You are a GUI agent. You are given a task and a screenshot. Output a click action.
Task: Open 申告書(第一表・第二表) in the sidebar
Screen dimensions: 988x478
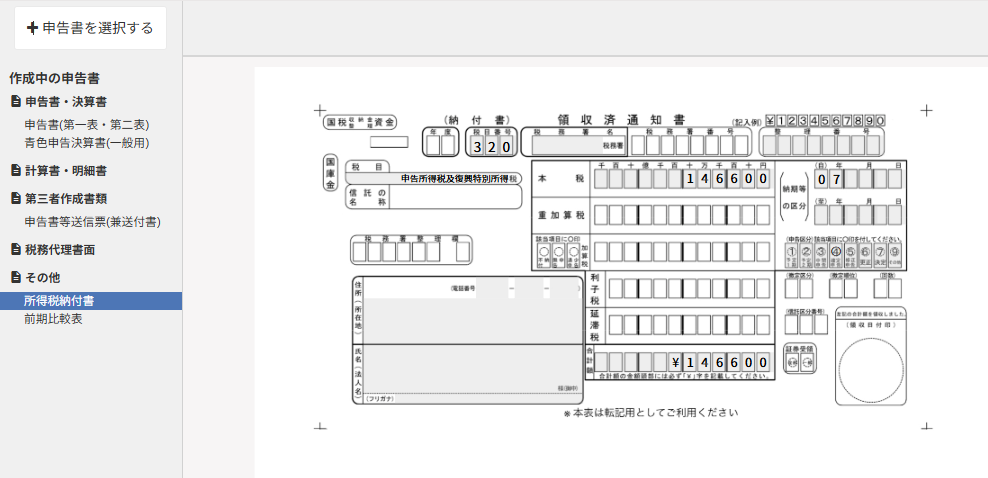(87, 125)
